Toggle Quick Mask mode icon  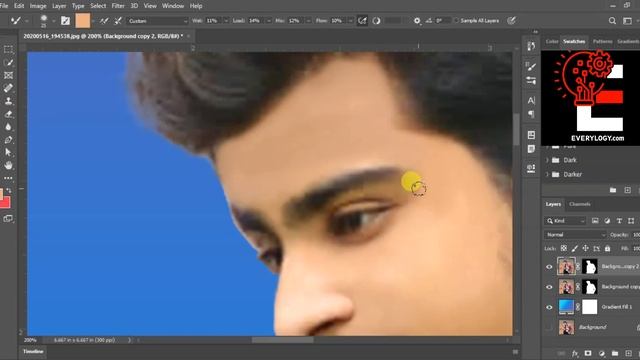[x=8, y=219]
